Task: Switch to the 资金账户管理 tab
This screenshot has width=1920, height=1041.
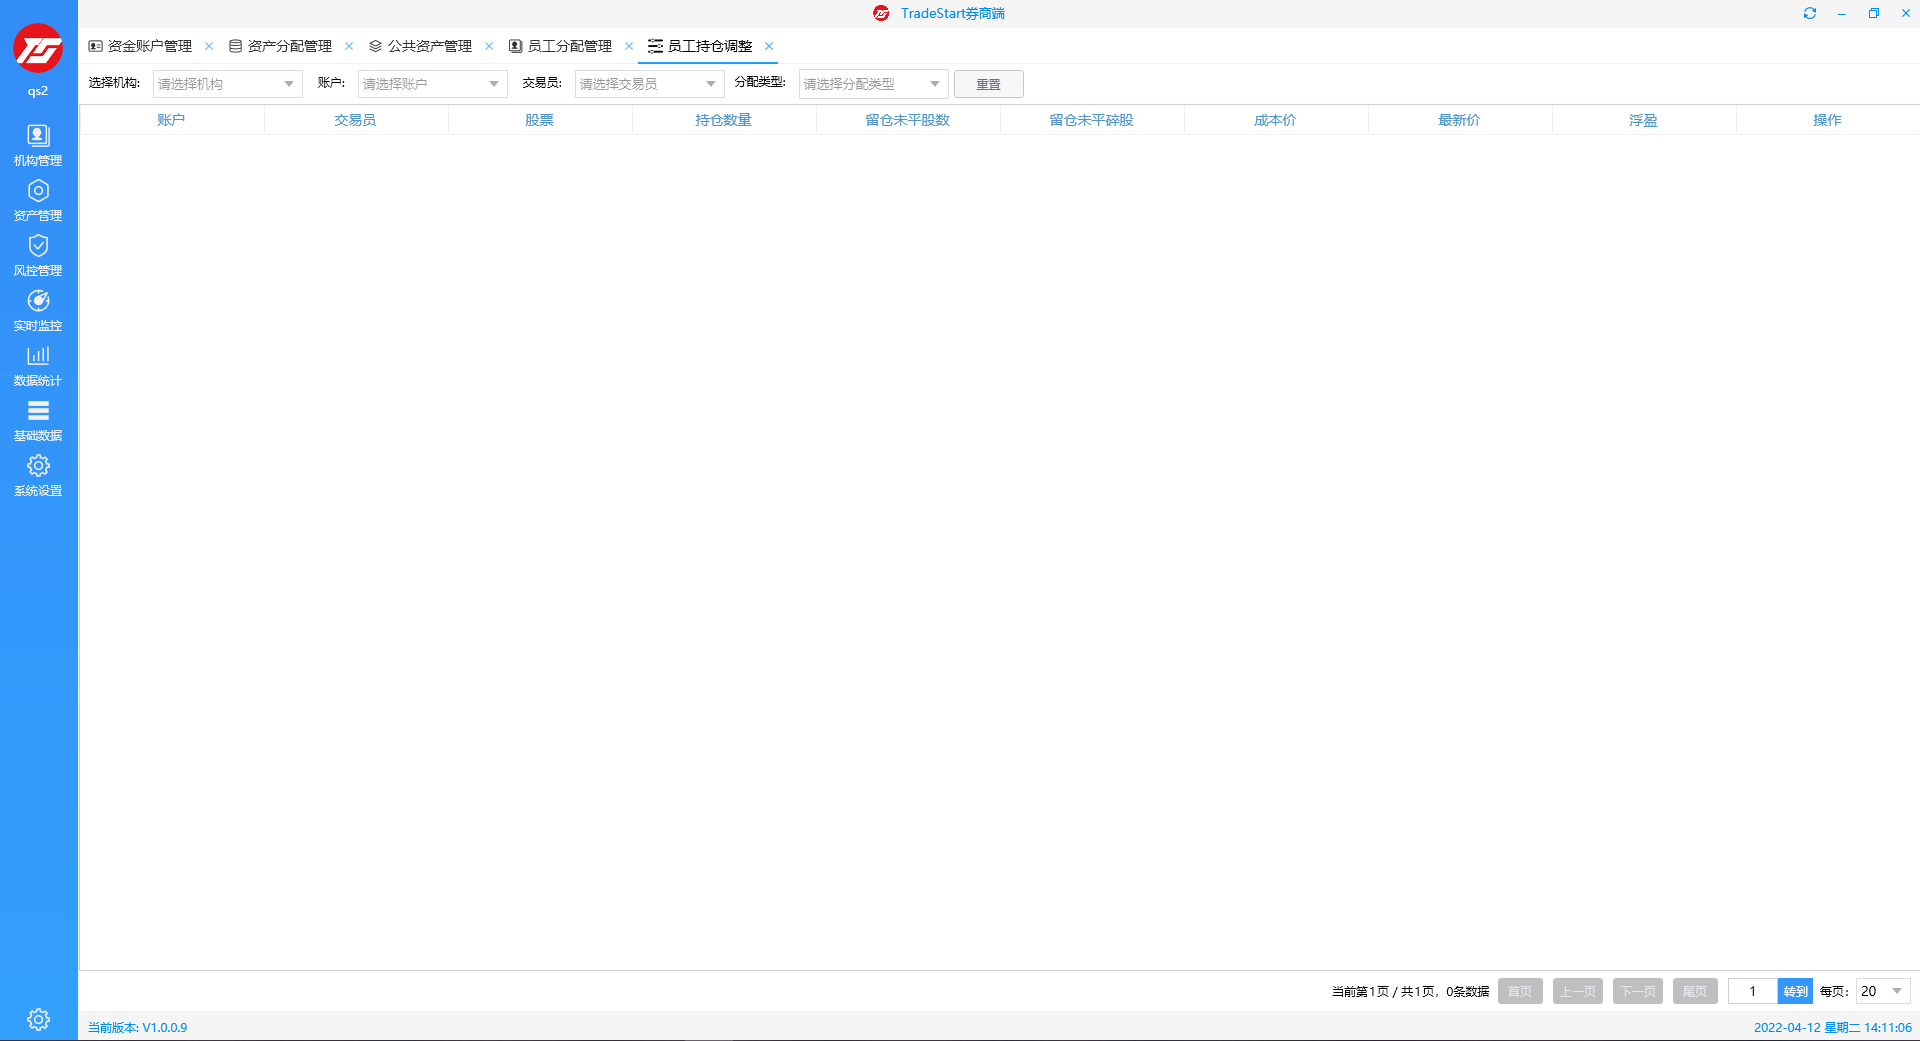Action: point(149,46)
